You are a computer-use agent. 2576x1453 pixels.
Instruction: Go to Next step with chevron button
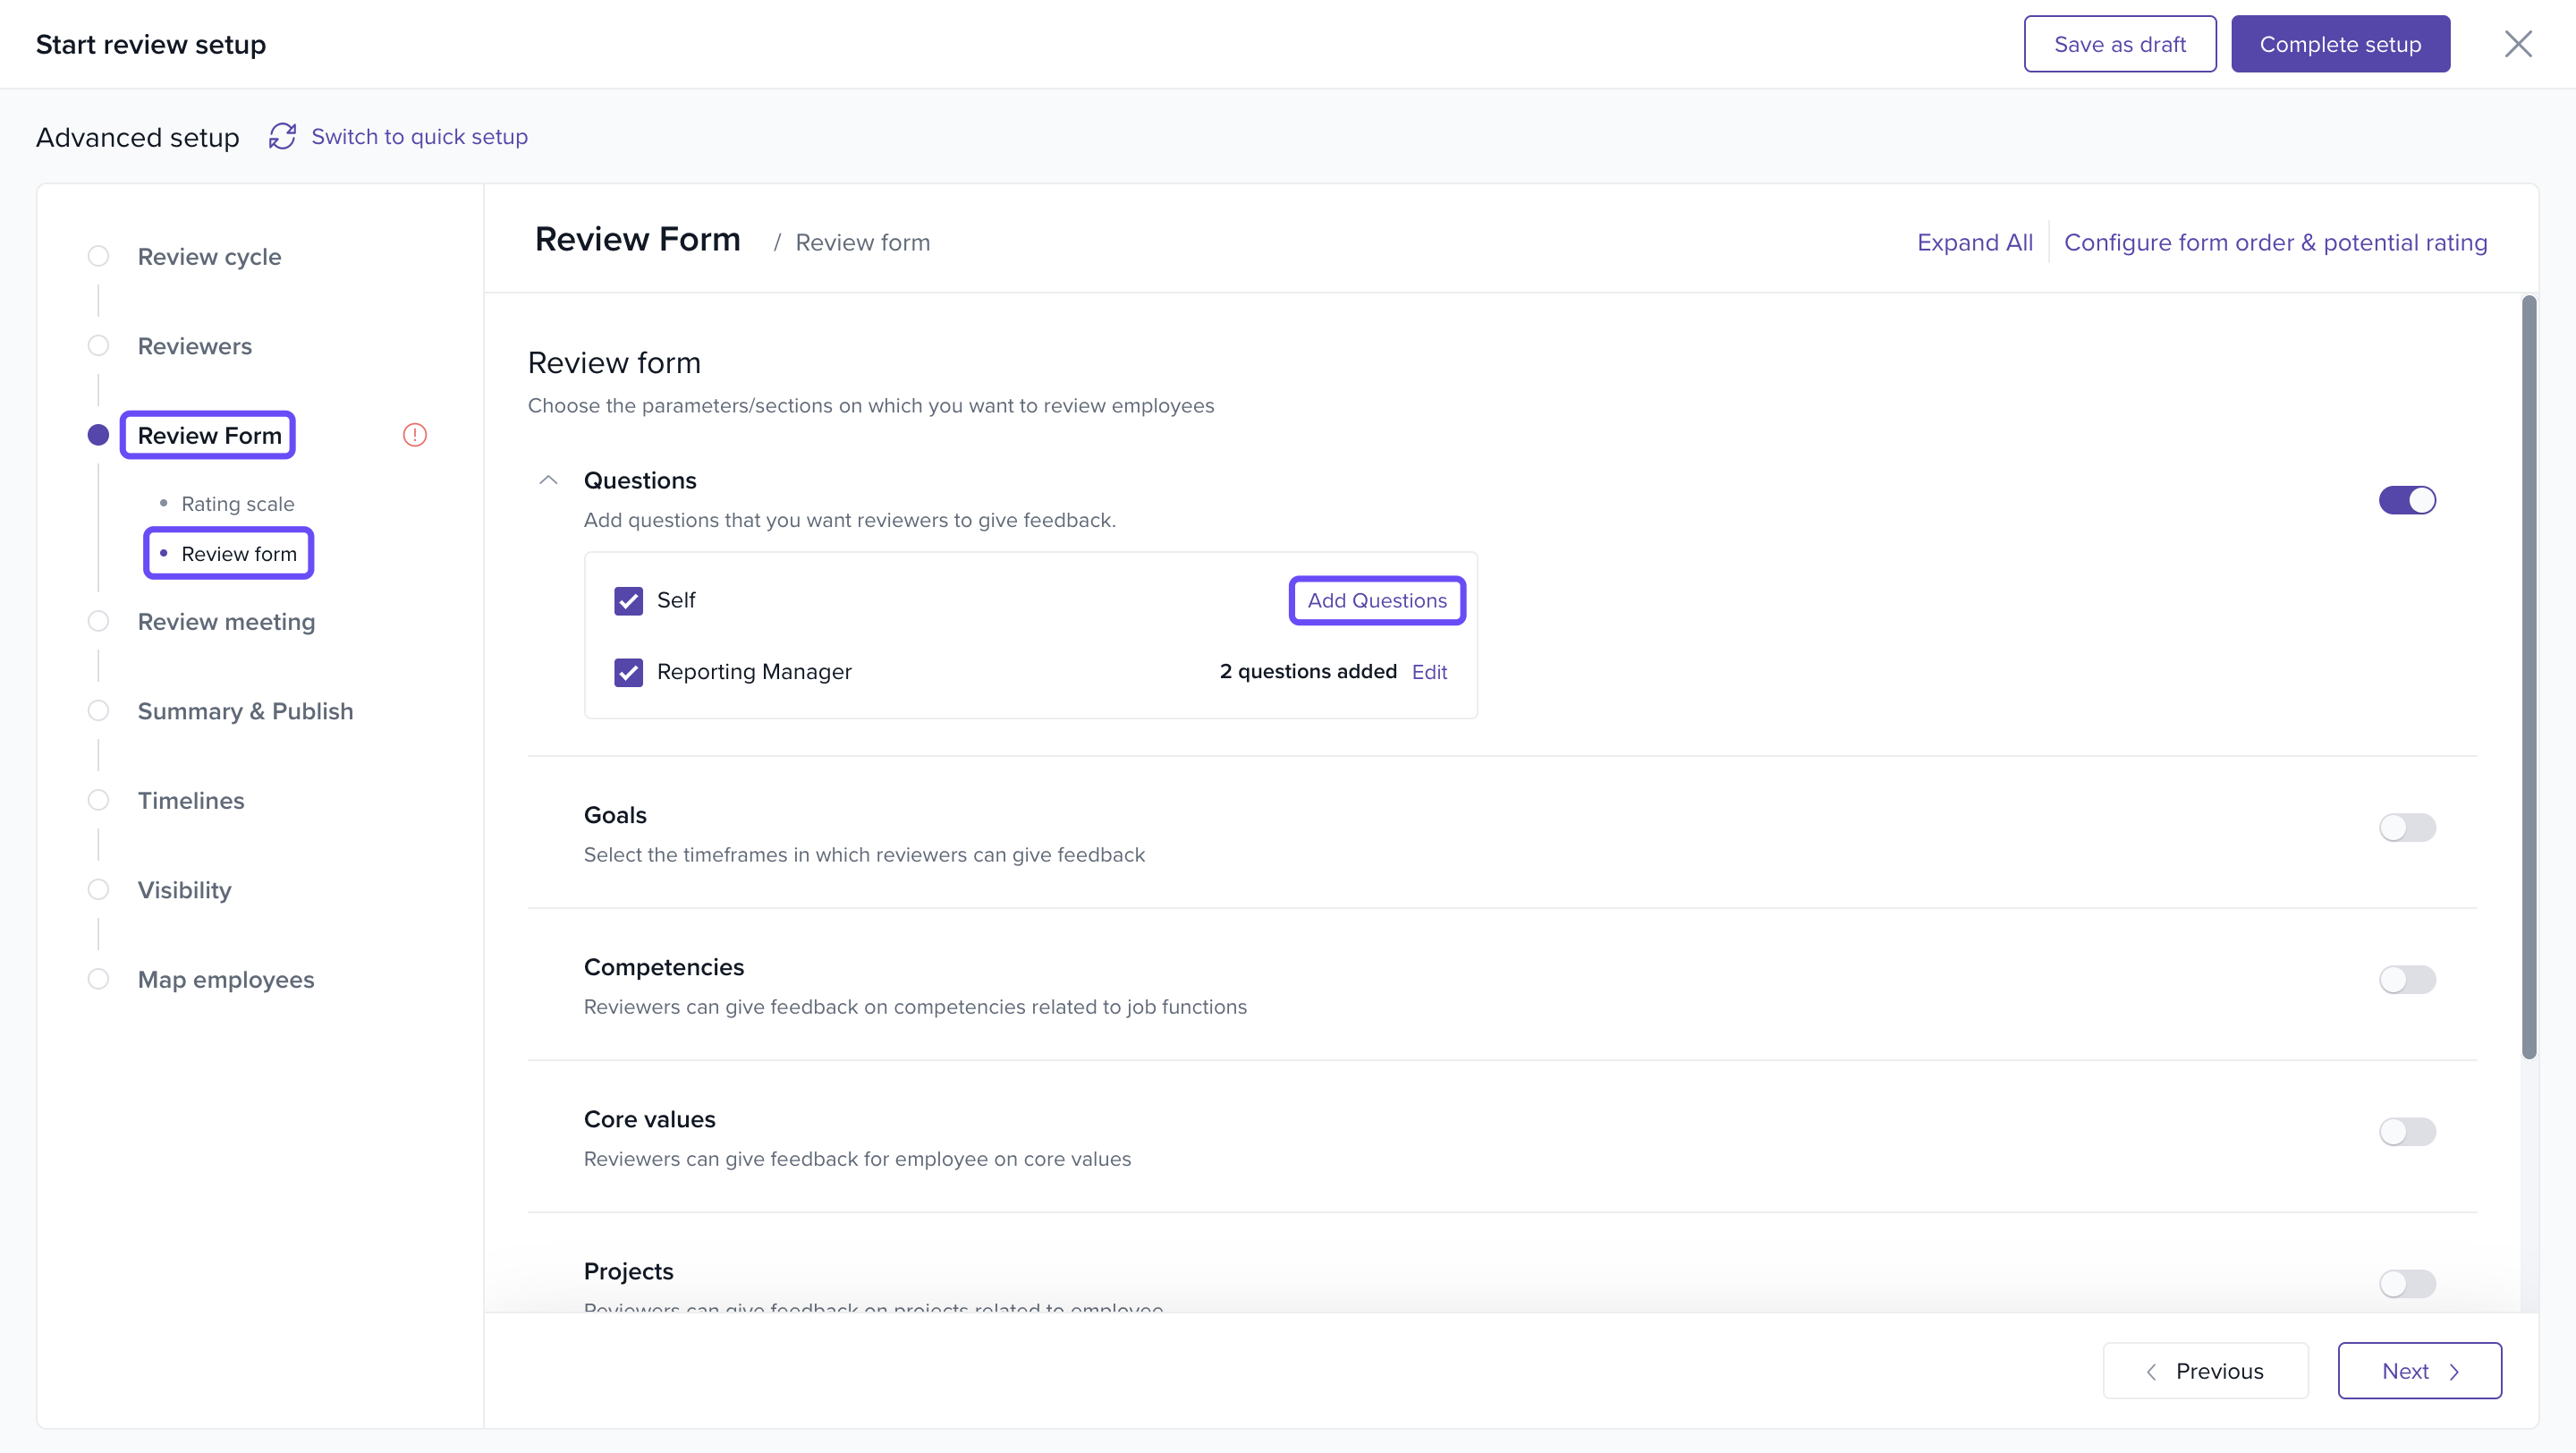(x=2419, y=1370)
